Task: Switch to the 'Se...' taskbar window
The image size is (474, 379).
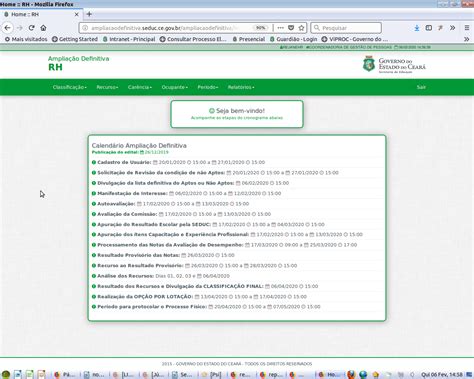Action: pos(182,375)
